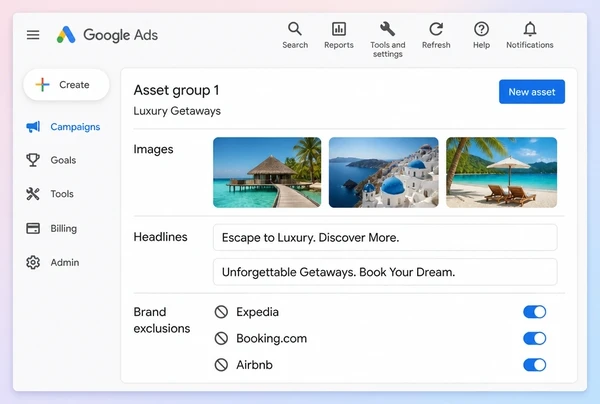Toggle the Booking.com brand exclusion switch
Screen dimensions: 600x404
point(535,338)
